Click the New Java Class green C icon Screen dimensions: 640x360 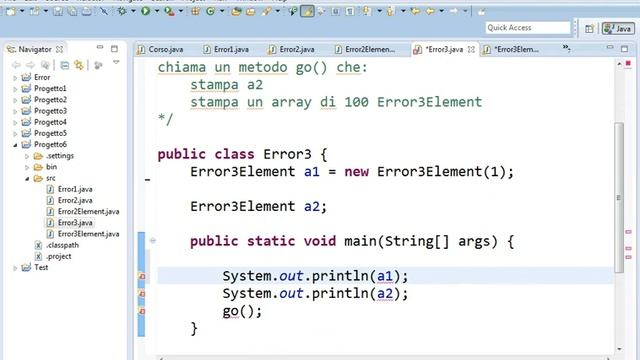pyautogui.click(x=211, y=11)
